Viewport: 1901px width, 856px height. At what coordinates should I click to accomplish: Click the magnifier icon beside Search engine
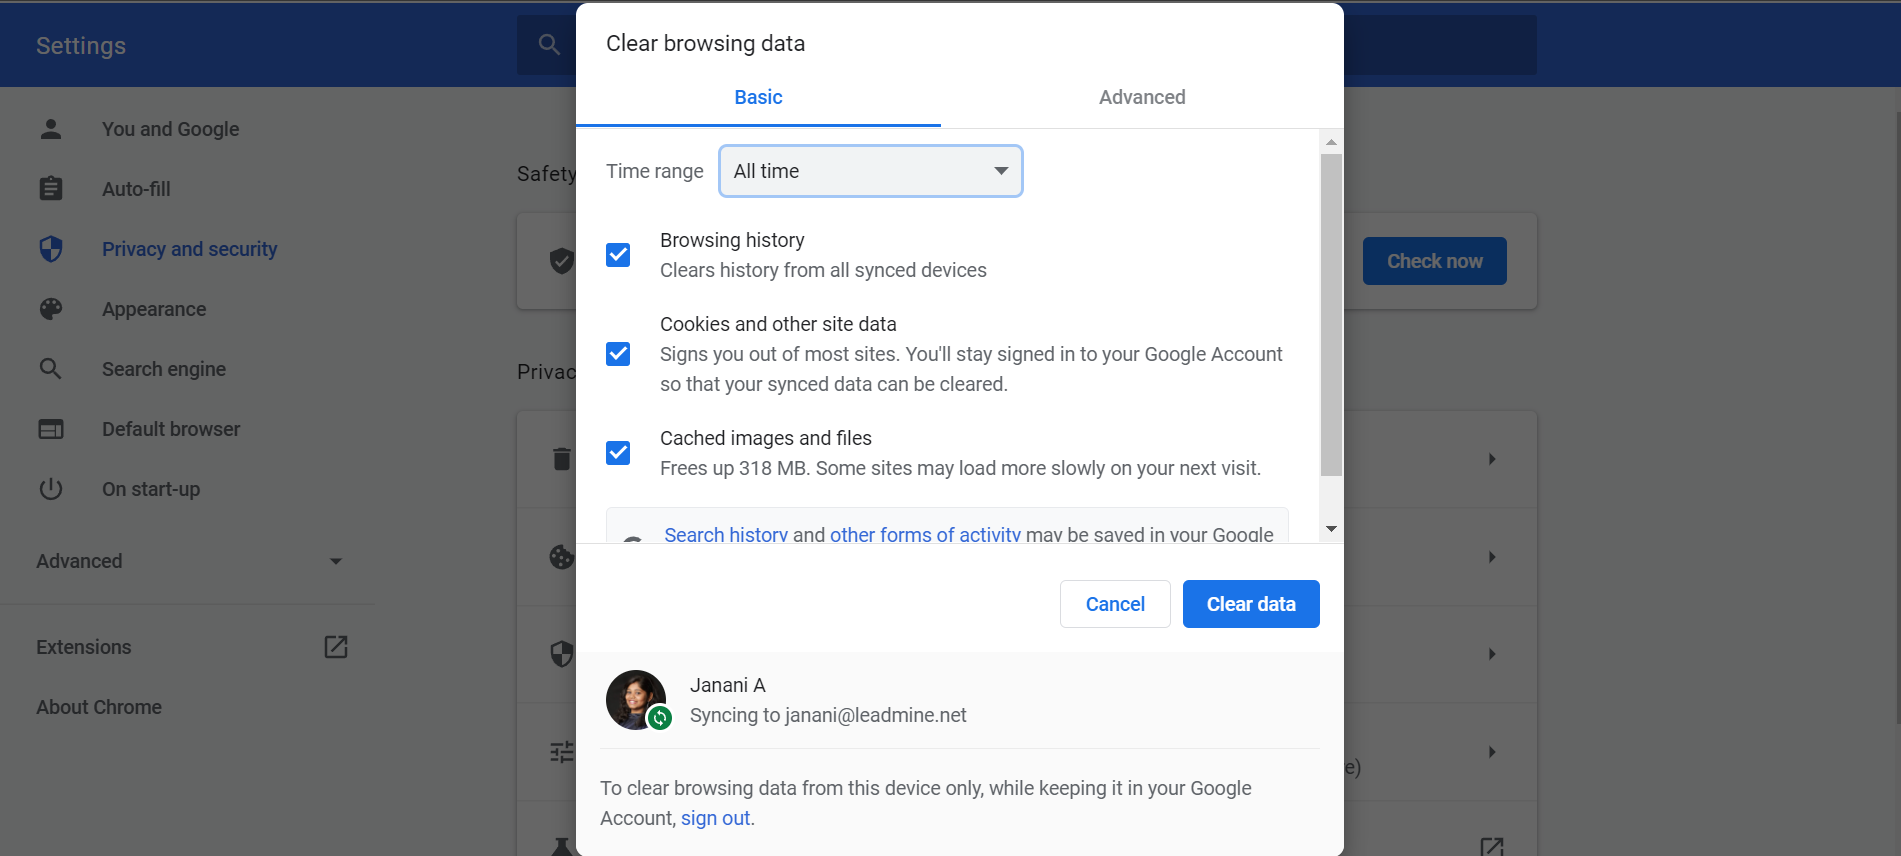click(x=51, y=369)
